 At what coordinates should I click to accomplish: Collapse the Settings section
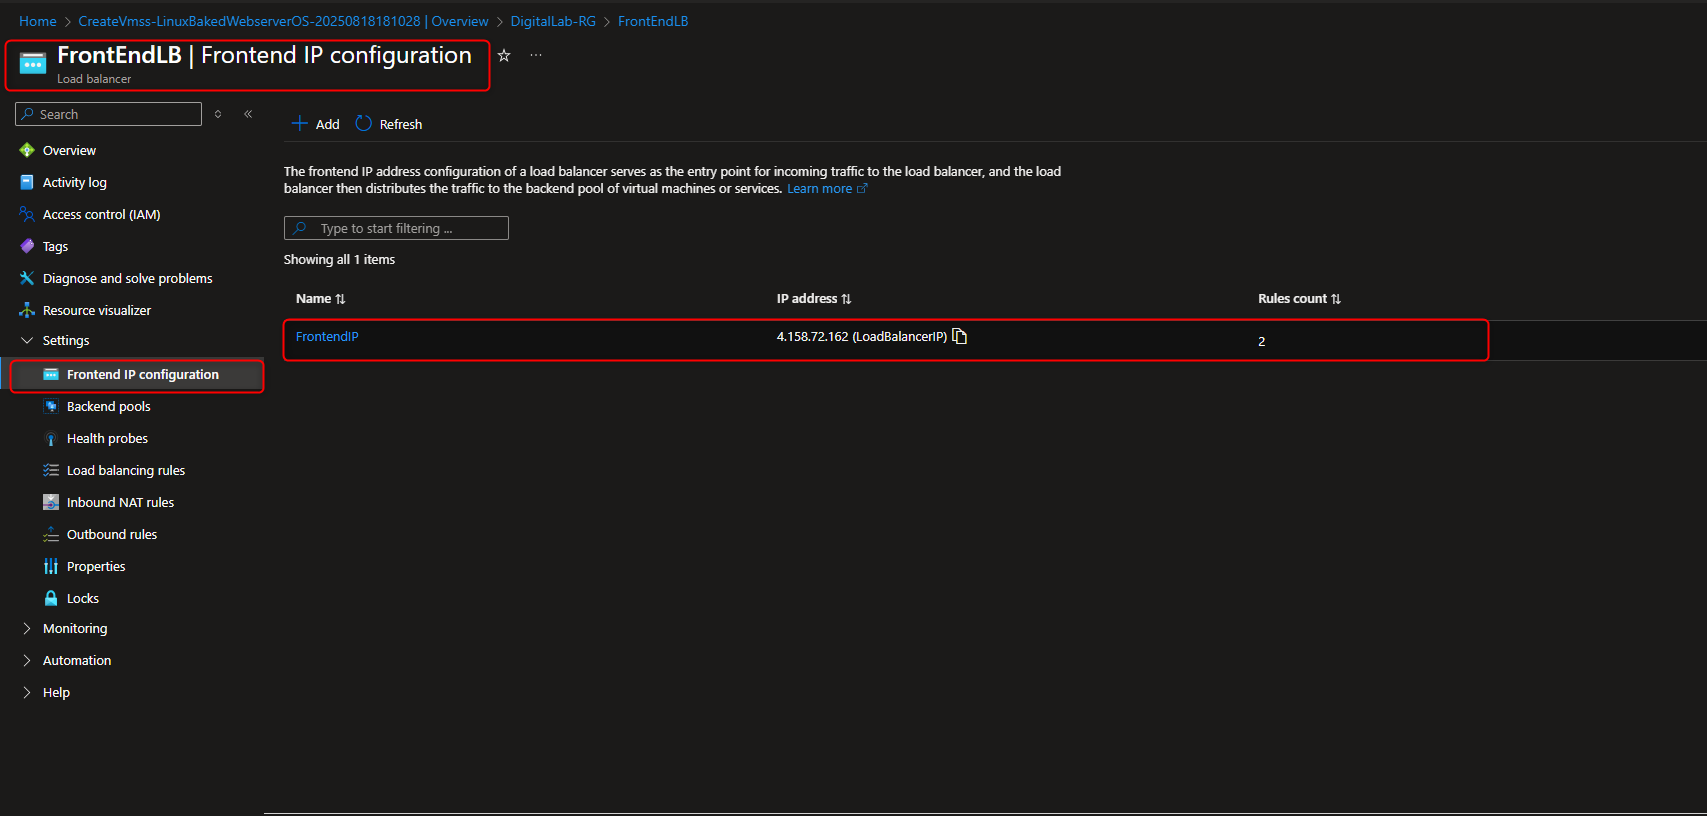27,340
